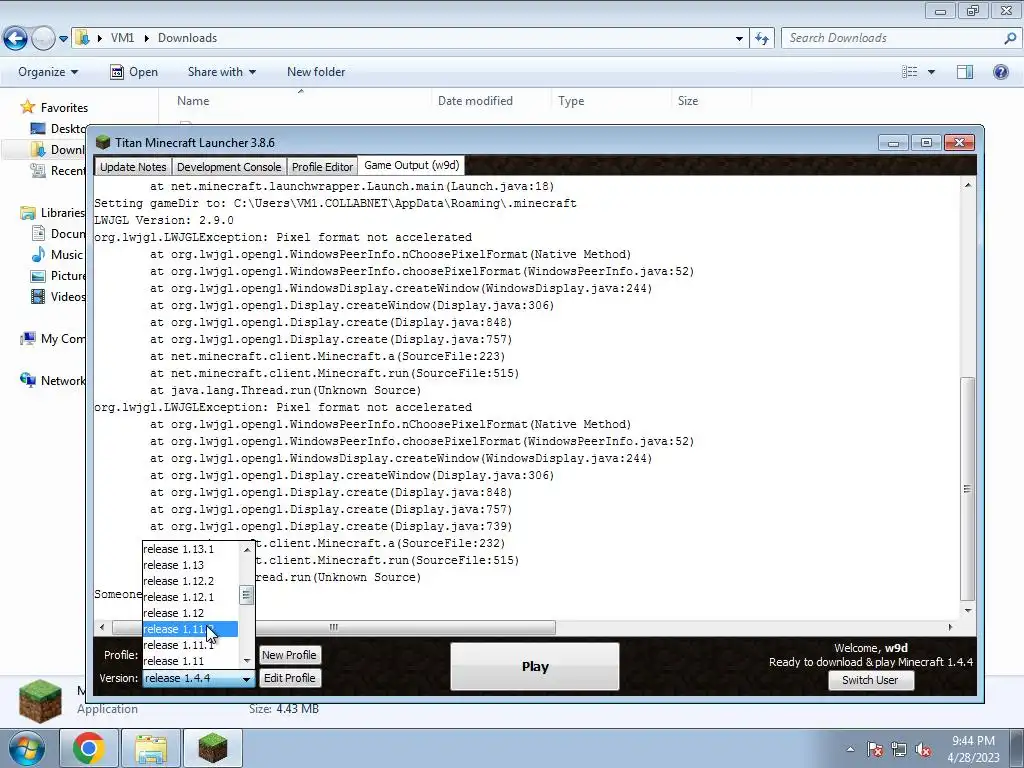Click version list scroll down arrow
The width and height of the screenshot is (1024, 768).
click(x=247, y=660)
